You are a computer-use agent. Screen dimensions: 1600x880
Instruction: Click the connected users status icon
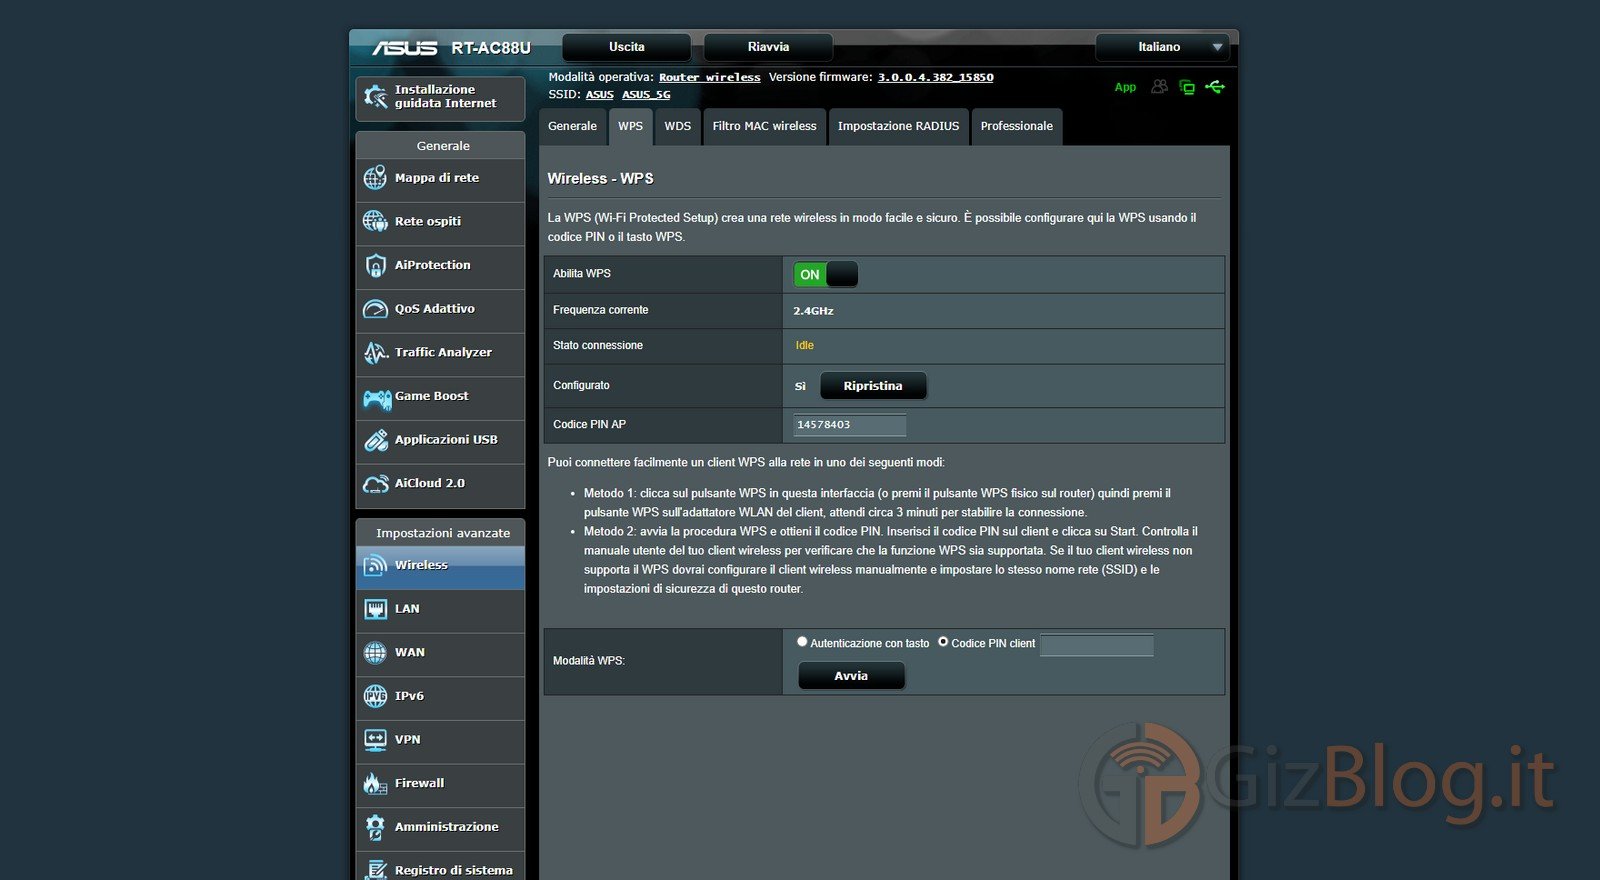1159,87
